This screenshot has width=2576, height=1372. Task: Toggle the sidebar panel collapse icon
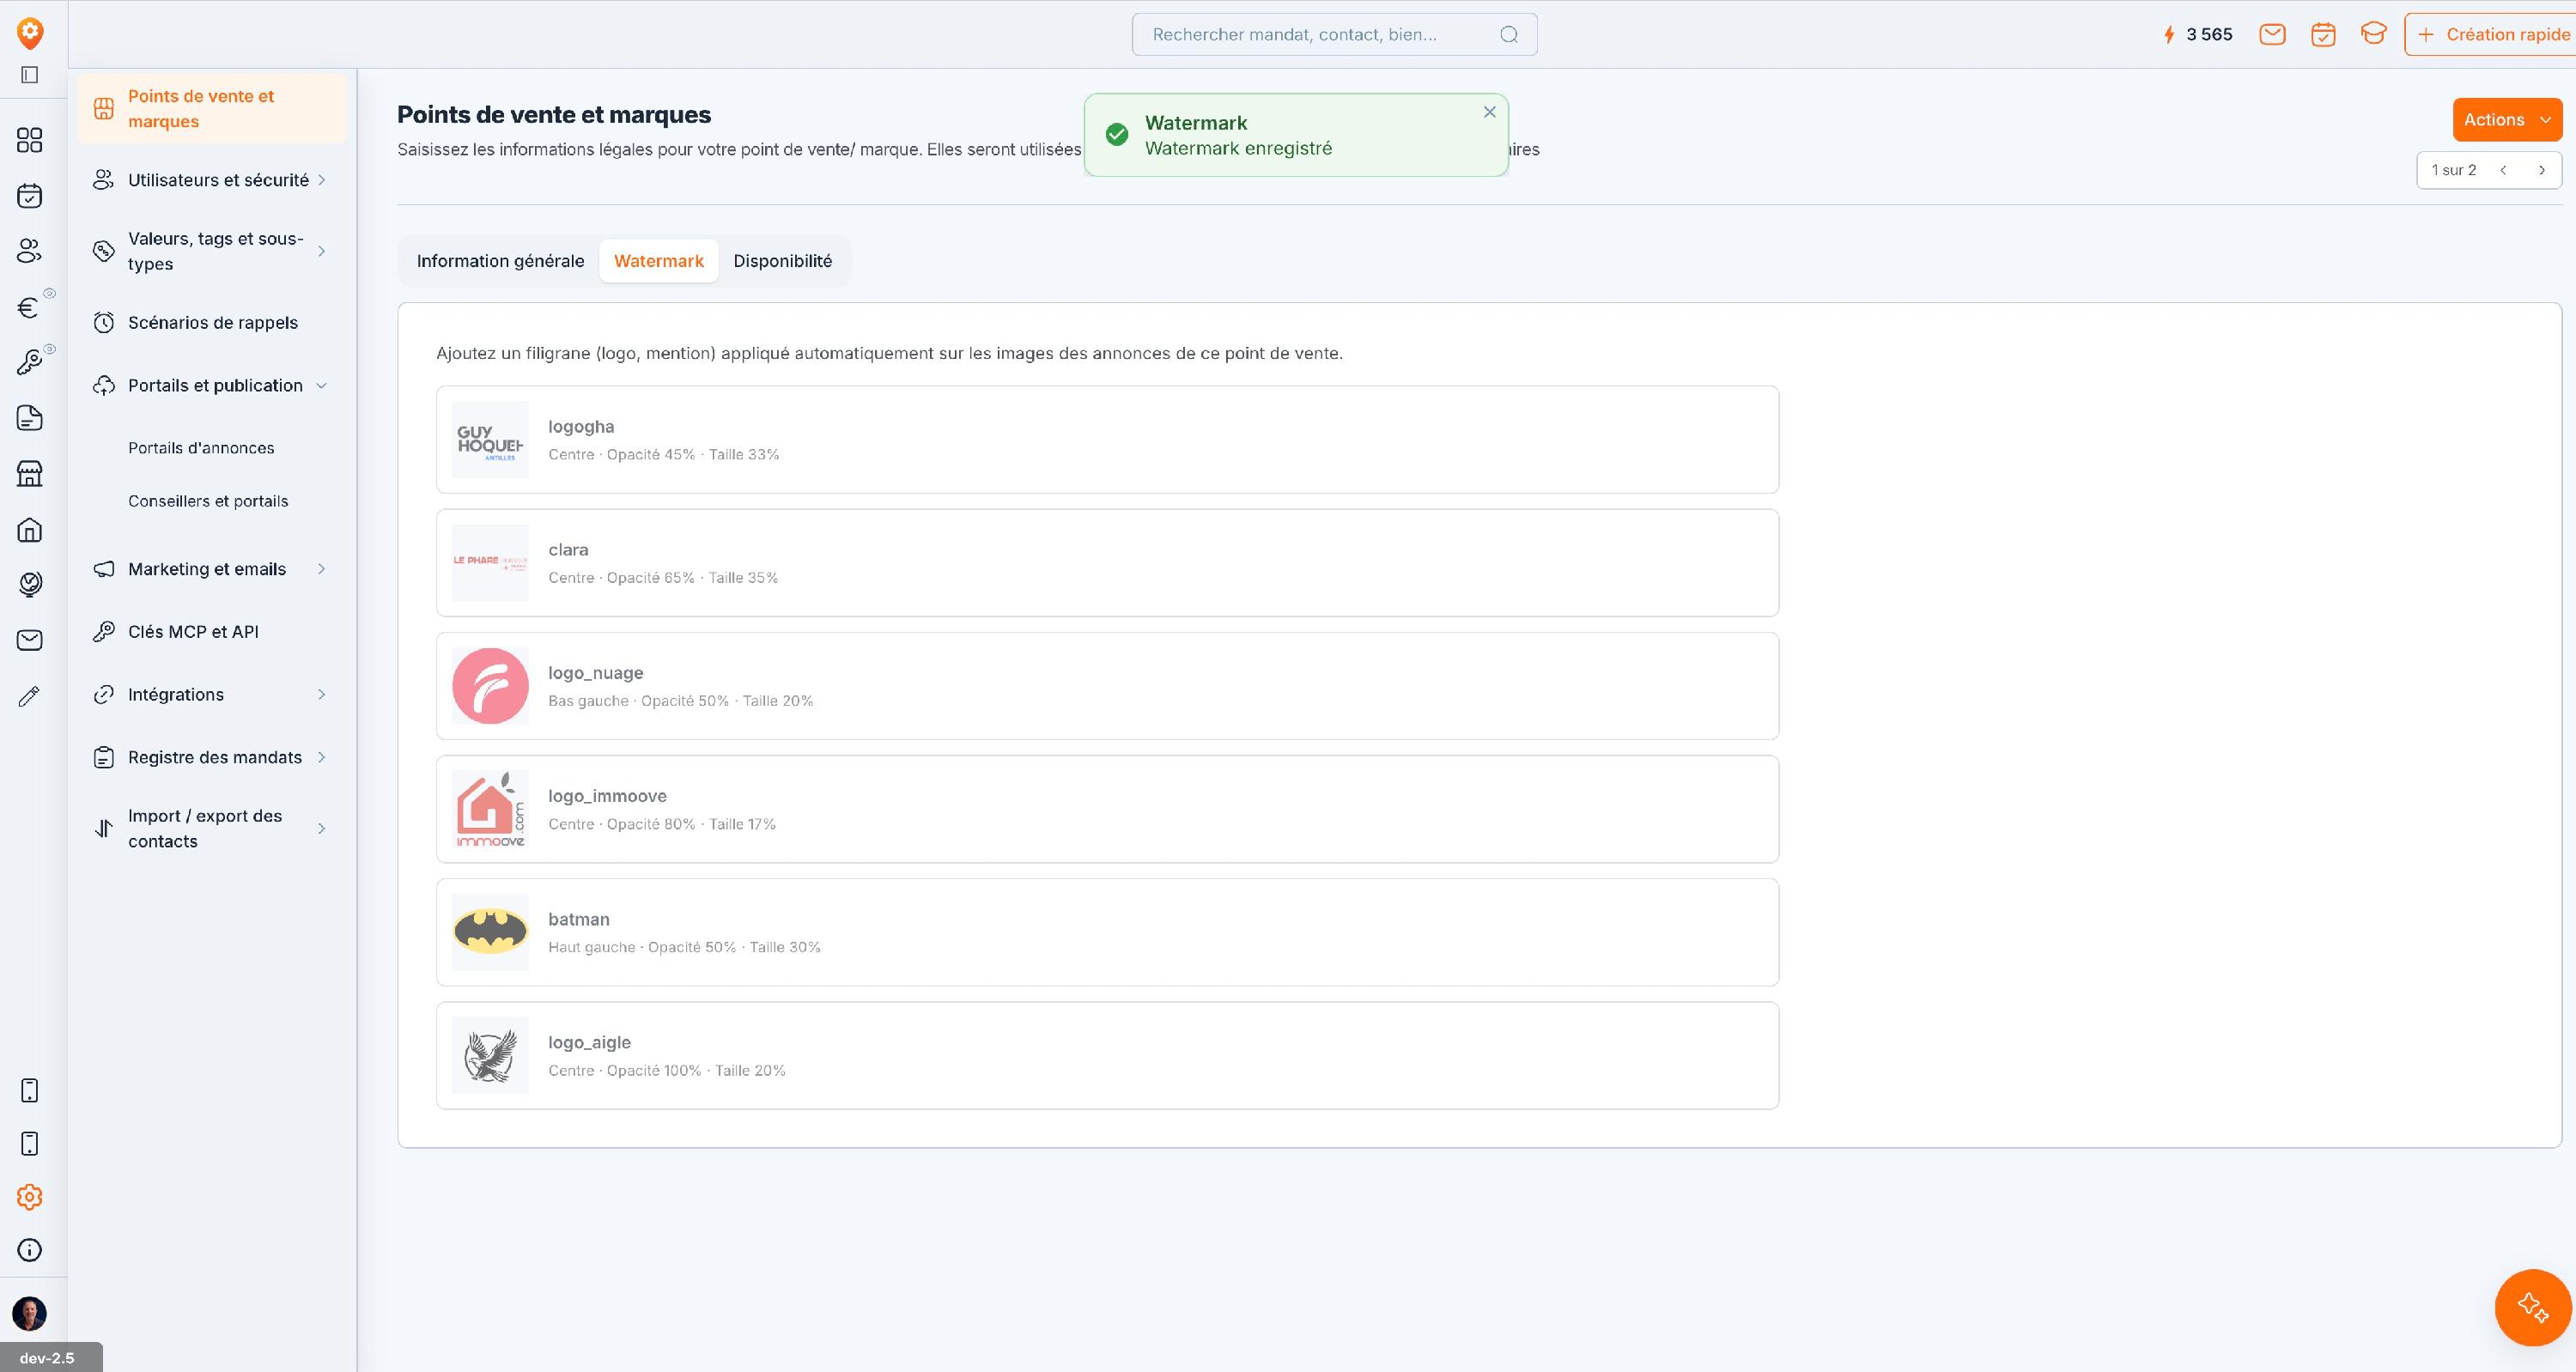pyautogui.click(x=30, y=75)
